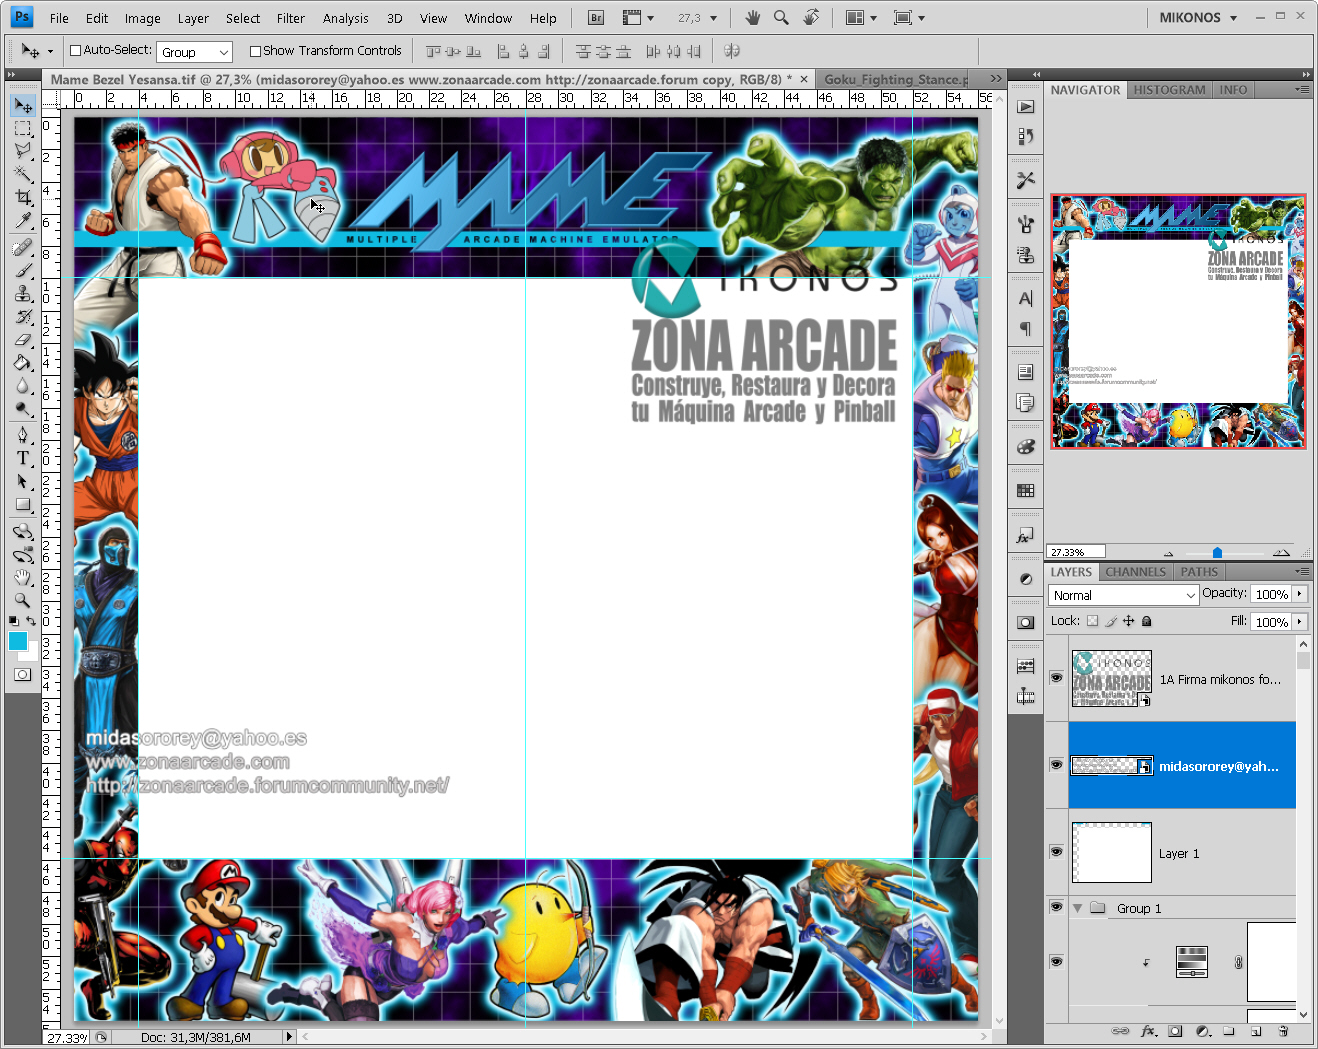
Task: Open the Color palette panel icon
Action: click(x=1025, y=447)
